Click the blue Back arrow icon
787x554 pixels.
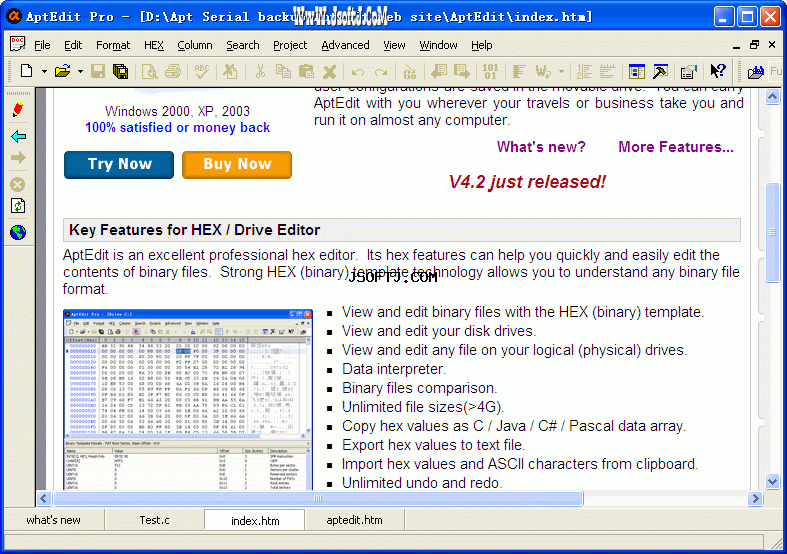click(18, 136)
